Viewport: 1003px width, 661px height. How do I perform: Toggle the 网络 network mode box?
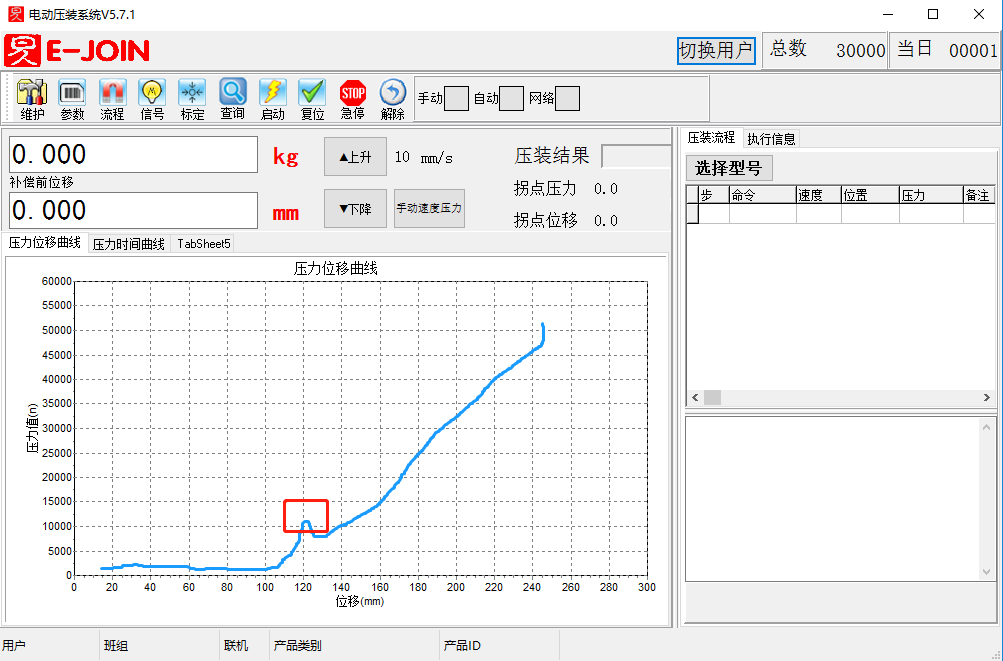567,98
